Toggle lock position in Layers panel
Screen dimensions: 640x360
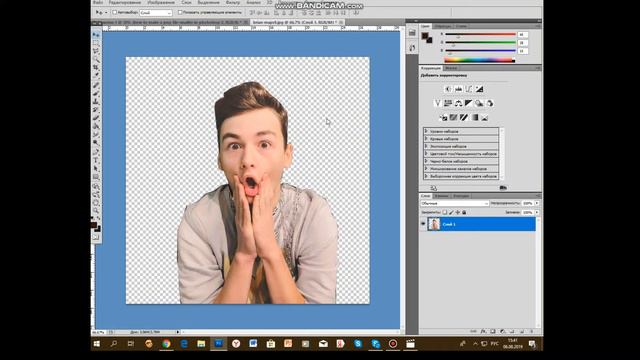point(458,212)
